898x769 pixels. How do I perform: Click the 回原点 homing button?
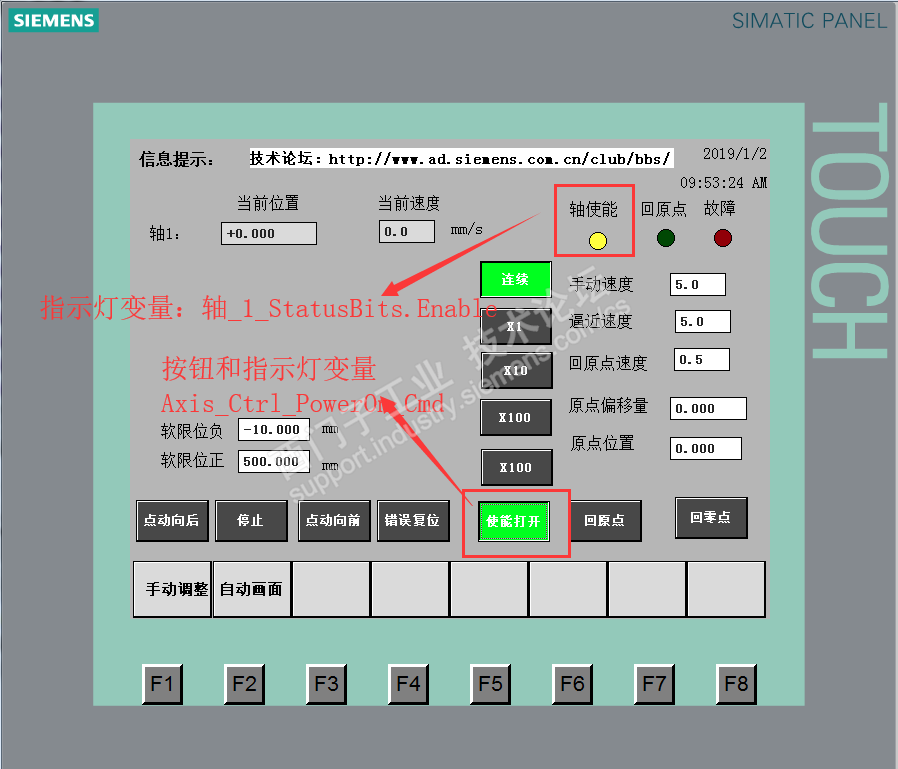point(605,520)
